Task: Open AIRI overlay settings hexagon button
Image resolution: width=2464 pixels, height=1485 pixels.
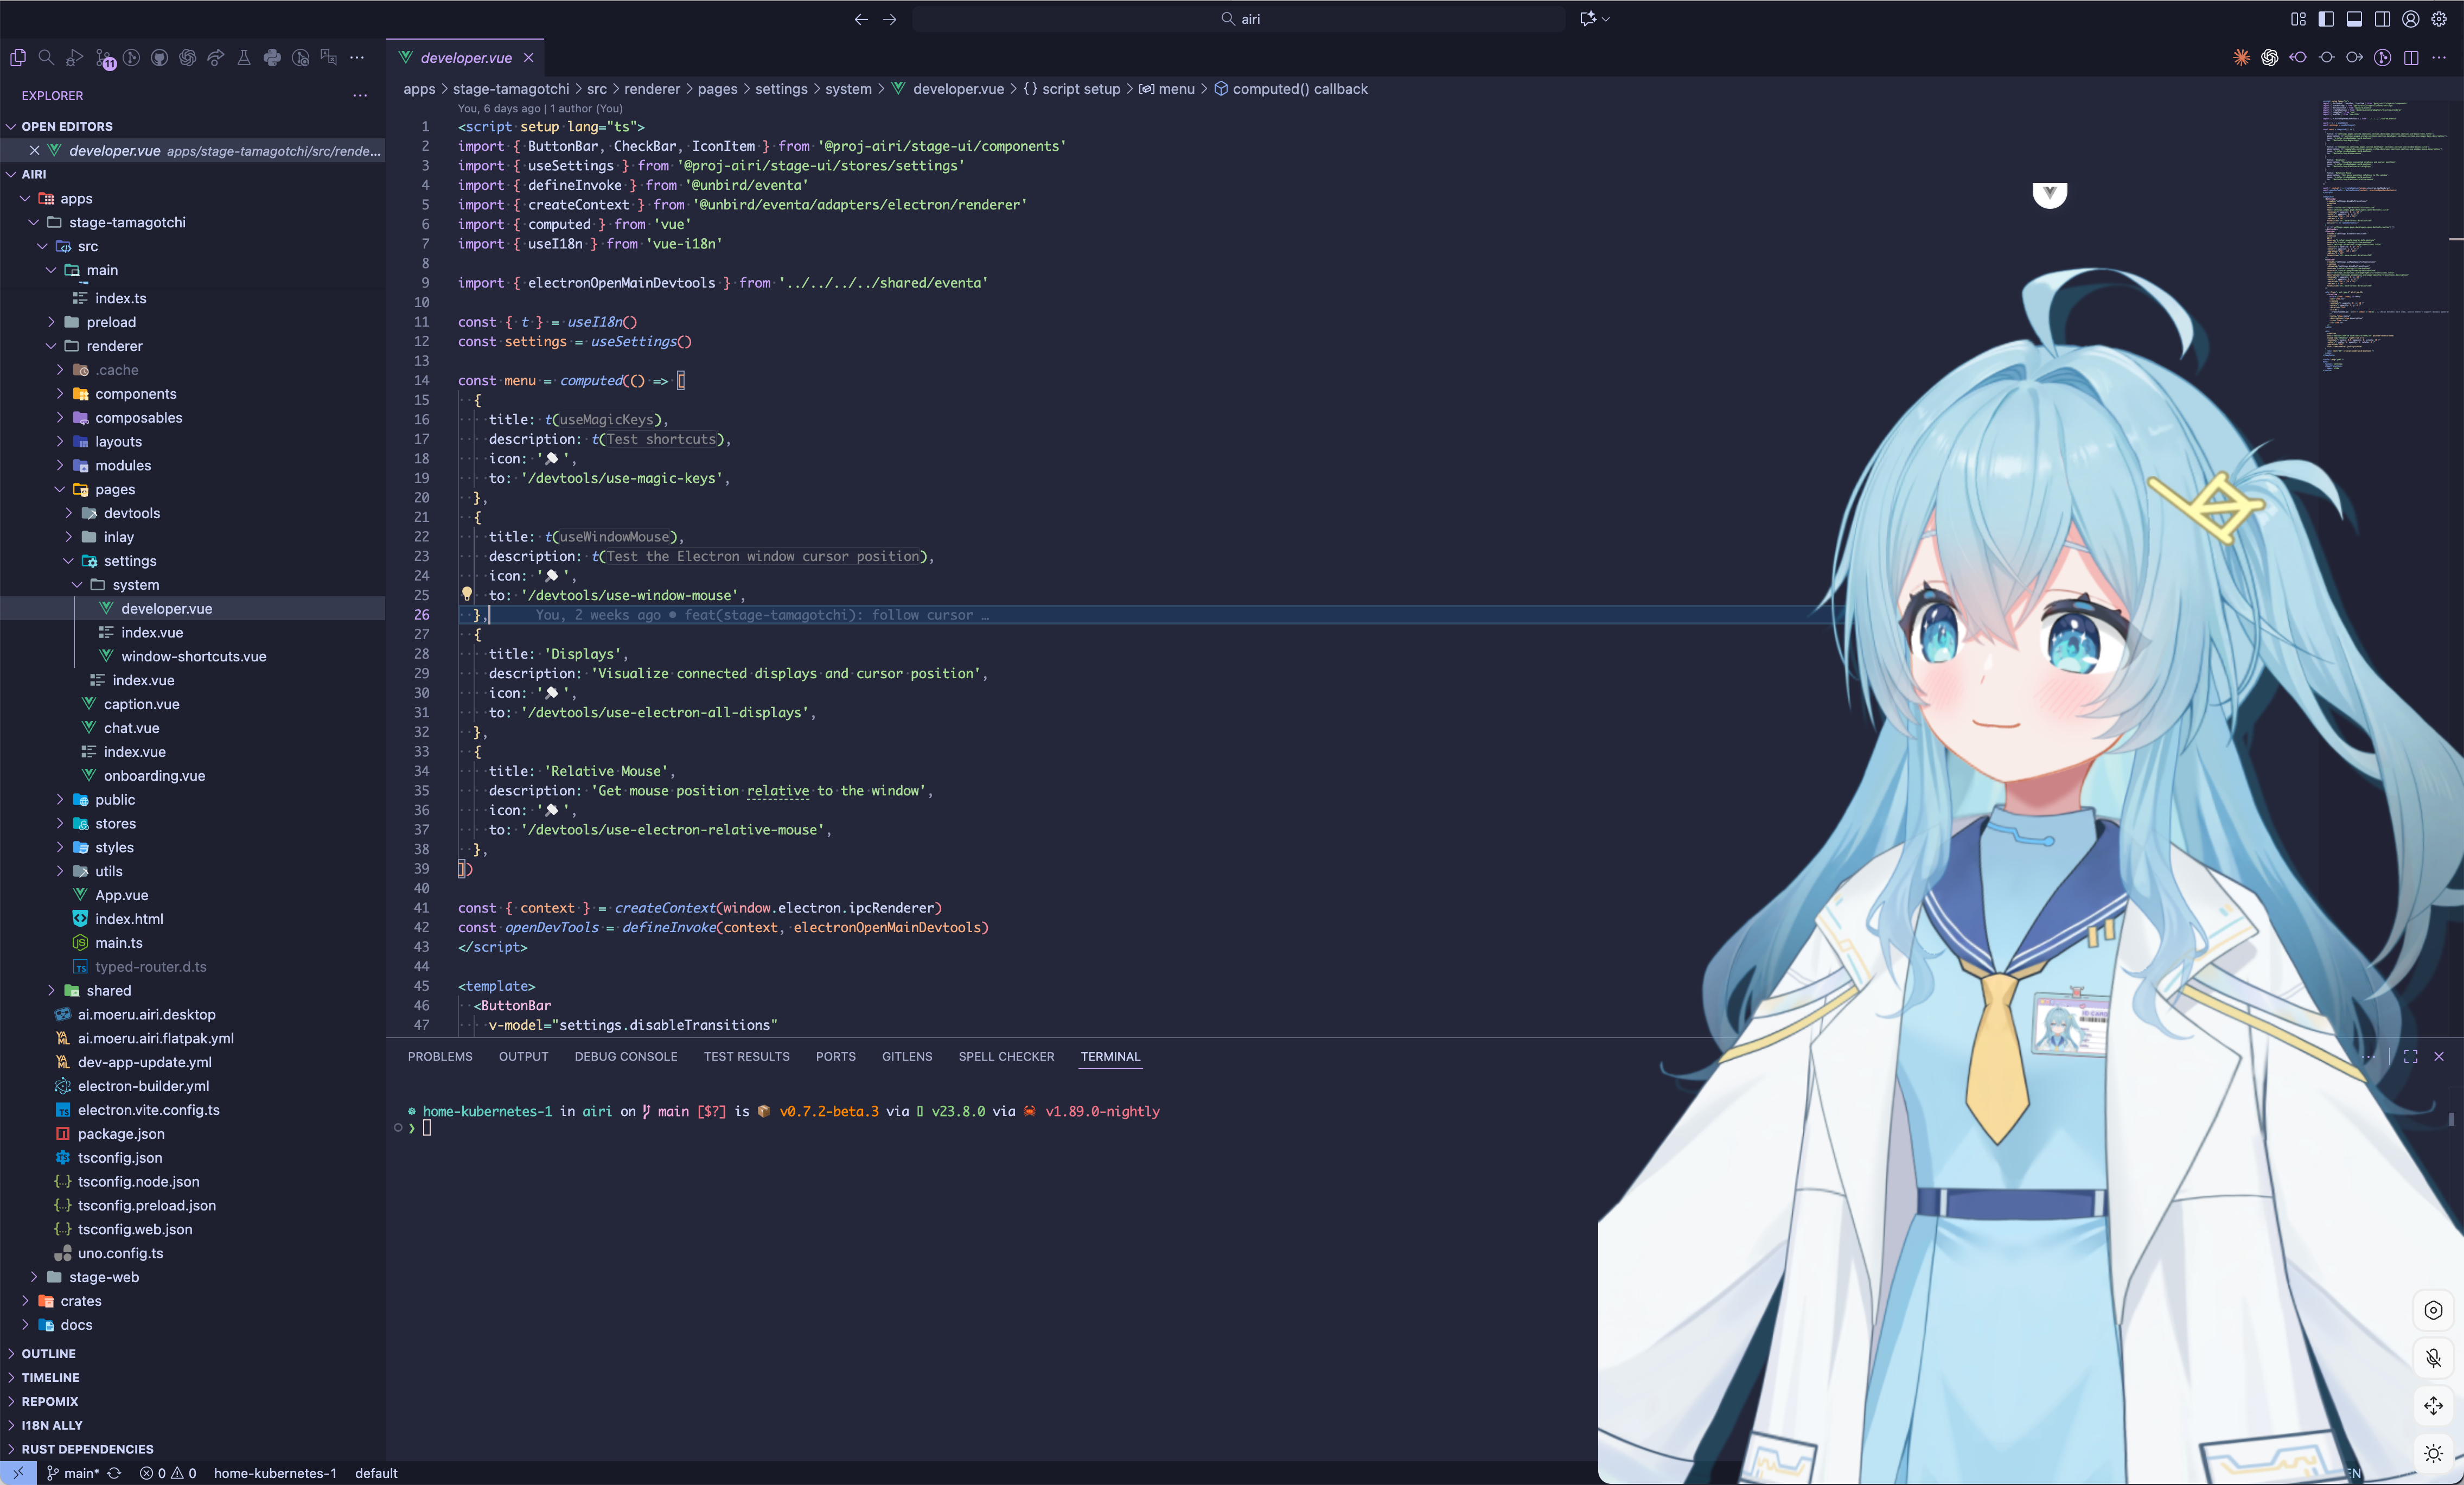Action: (x=2433, y=1310)
